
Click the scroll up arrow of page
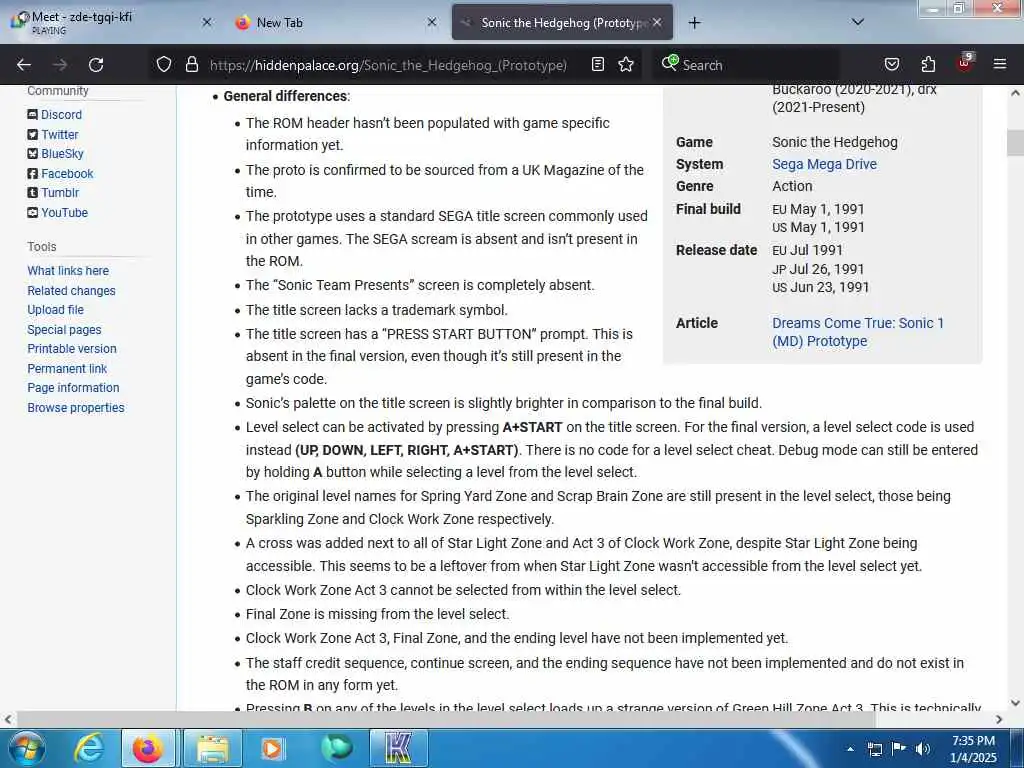(x=1015, y=93)
